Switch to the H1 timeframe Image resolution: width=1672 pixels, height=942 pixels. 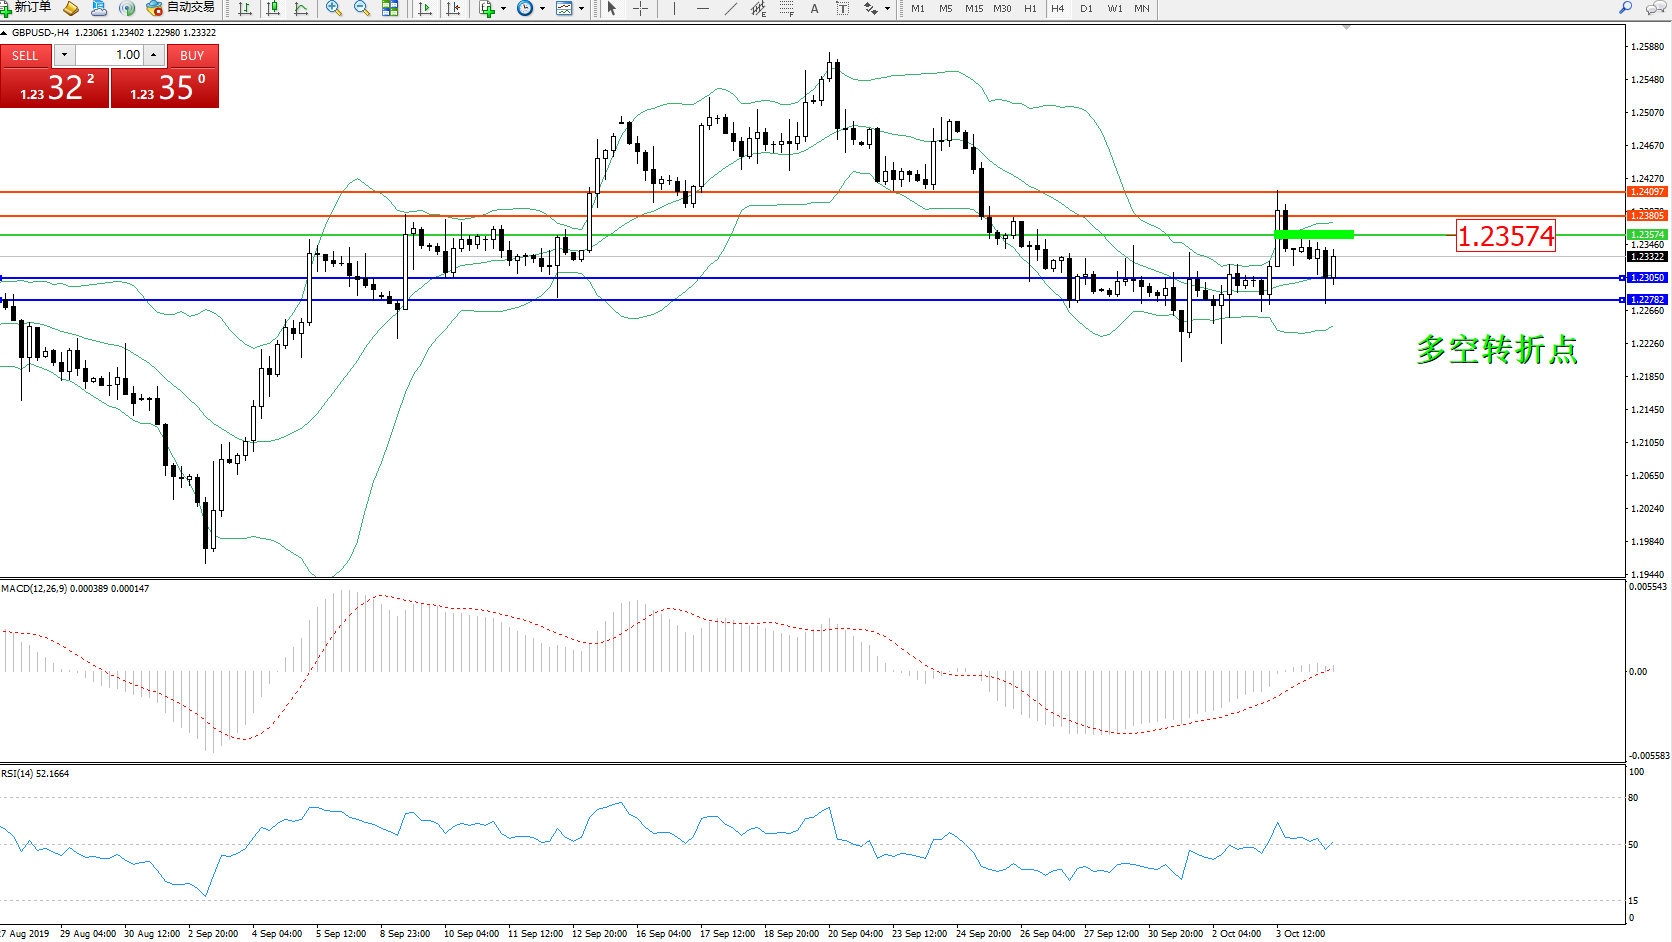[x=1030, y=9]
